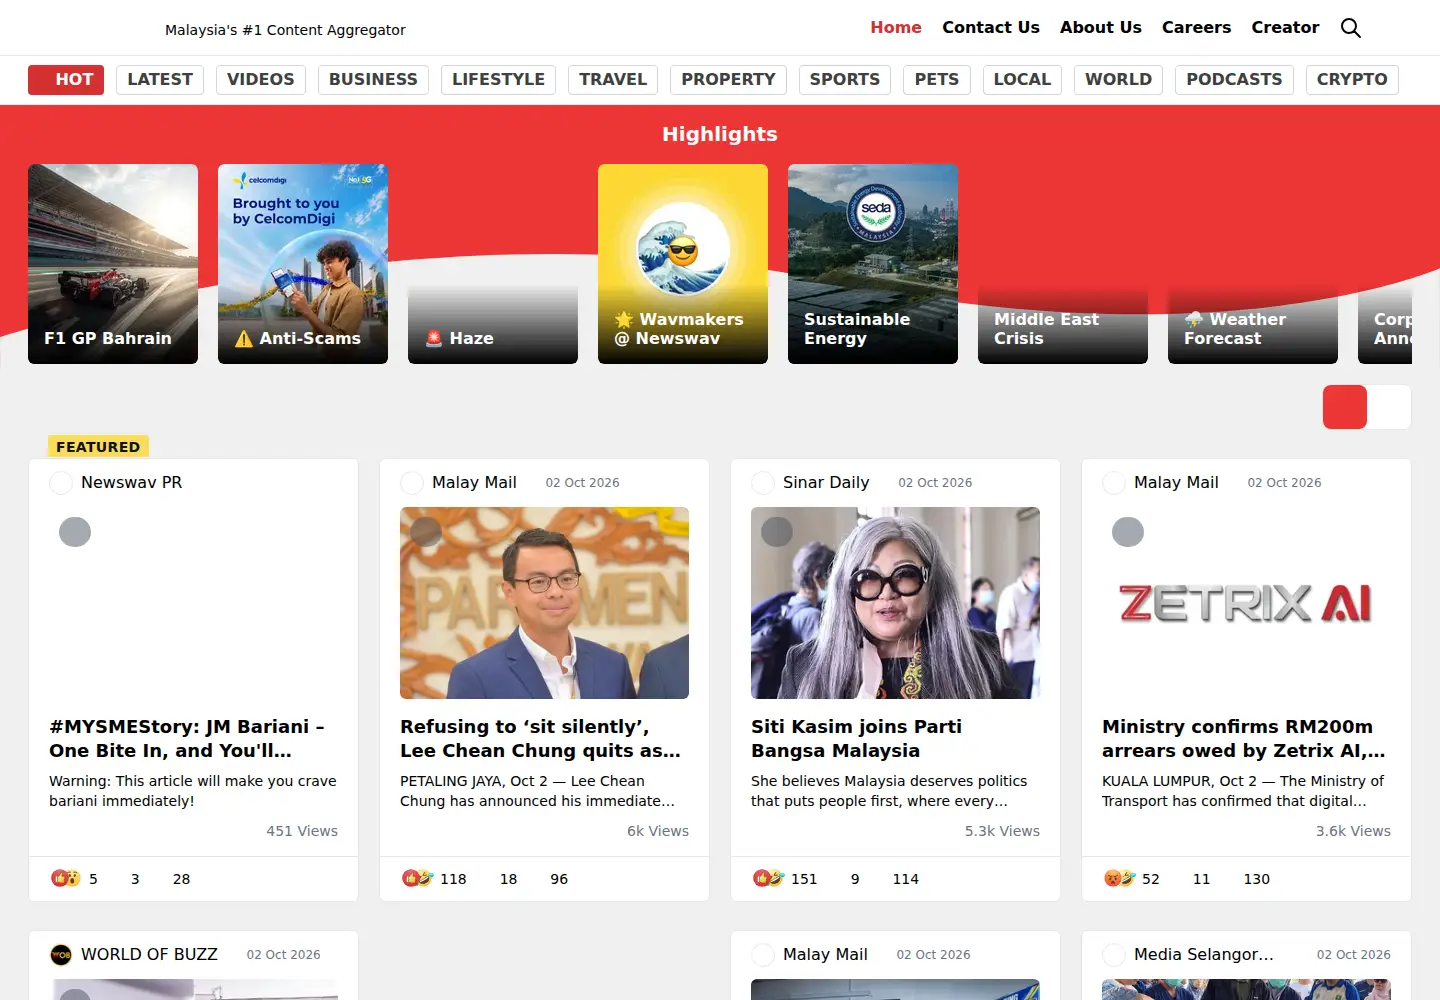
Task: Open the Sustainable Energy highlight tile
Action: pyautogui.click(x=873, y=264)
